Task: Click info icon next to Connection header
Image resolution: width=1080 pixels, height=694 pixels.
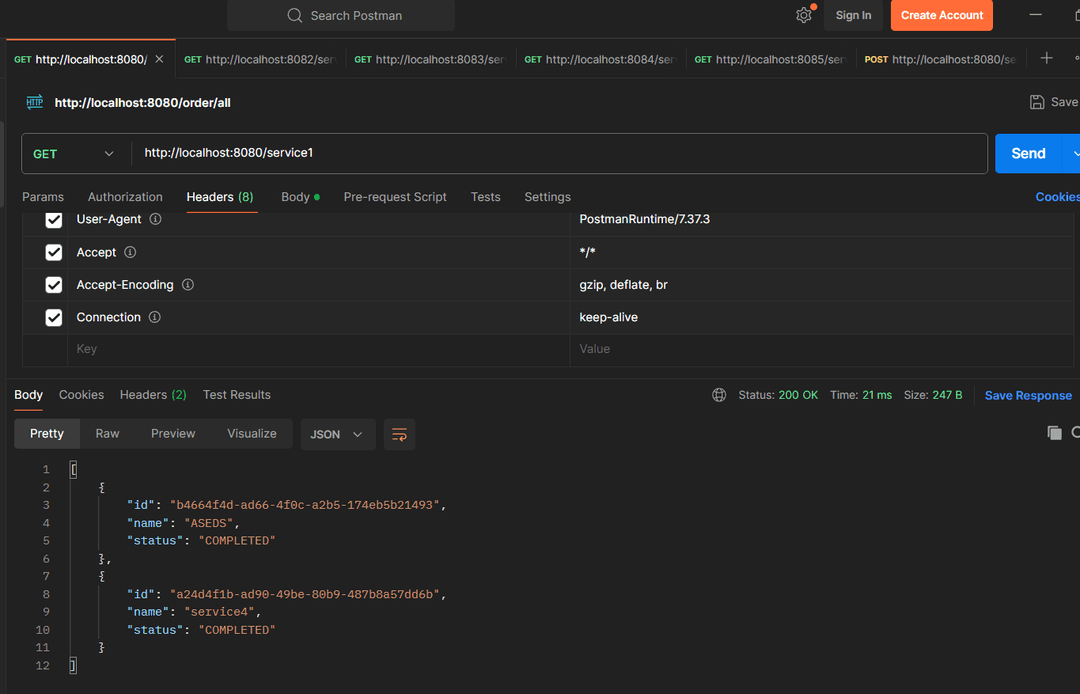Action: (x=155, y=317)
